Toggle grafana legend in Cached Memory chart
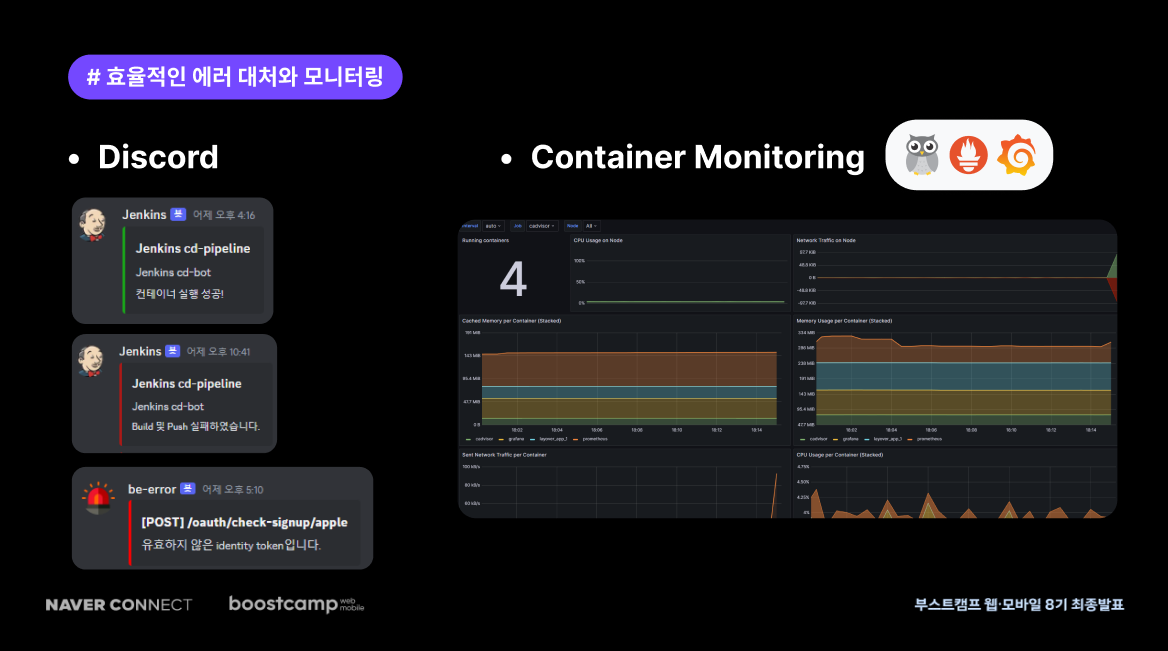The width and height of the screenshot is (1168, 651). pos(512,439)
